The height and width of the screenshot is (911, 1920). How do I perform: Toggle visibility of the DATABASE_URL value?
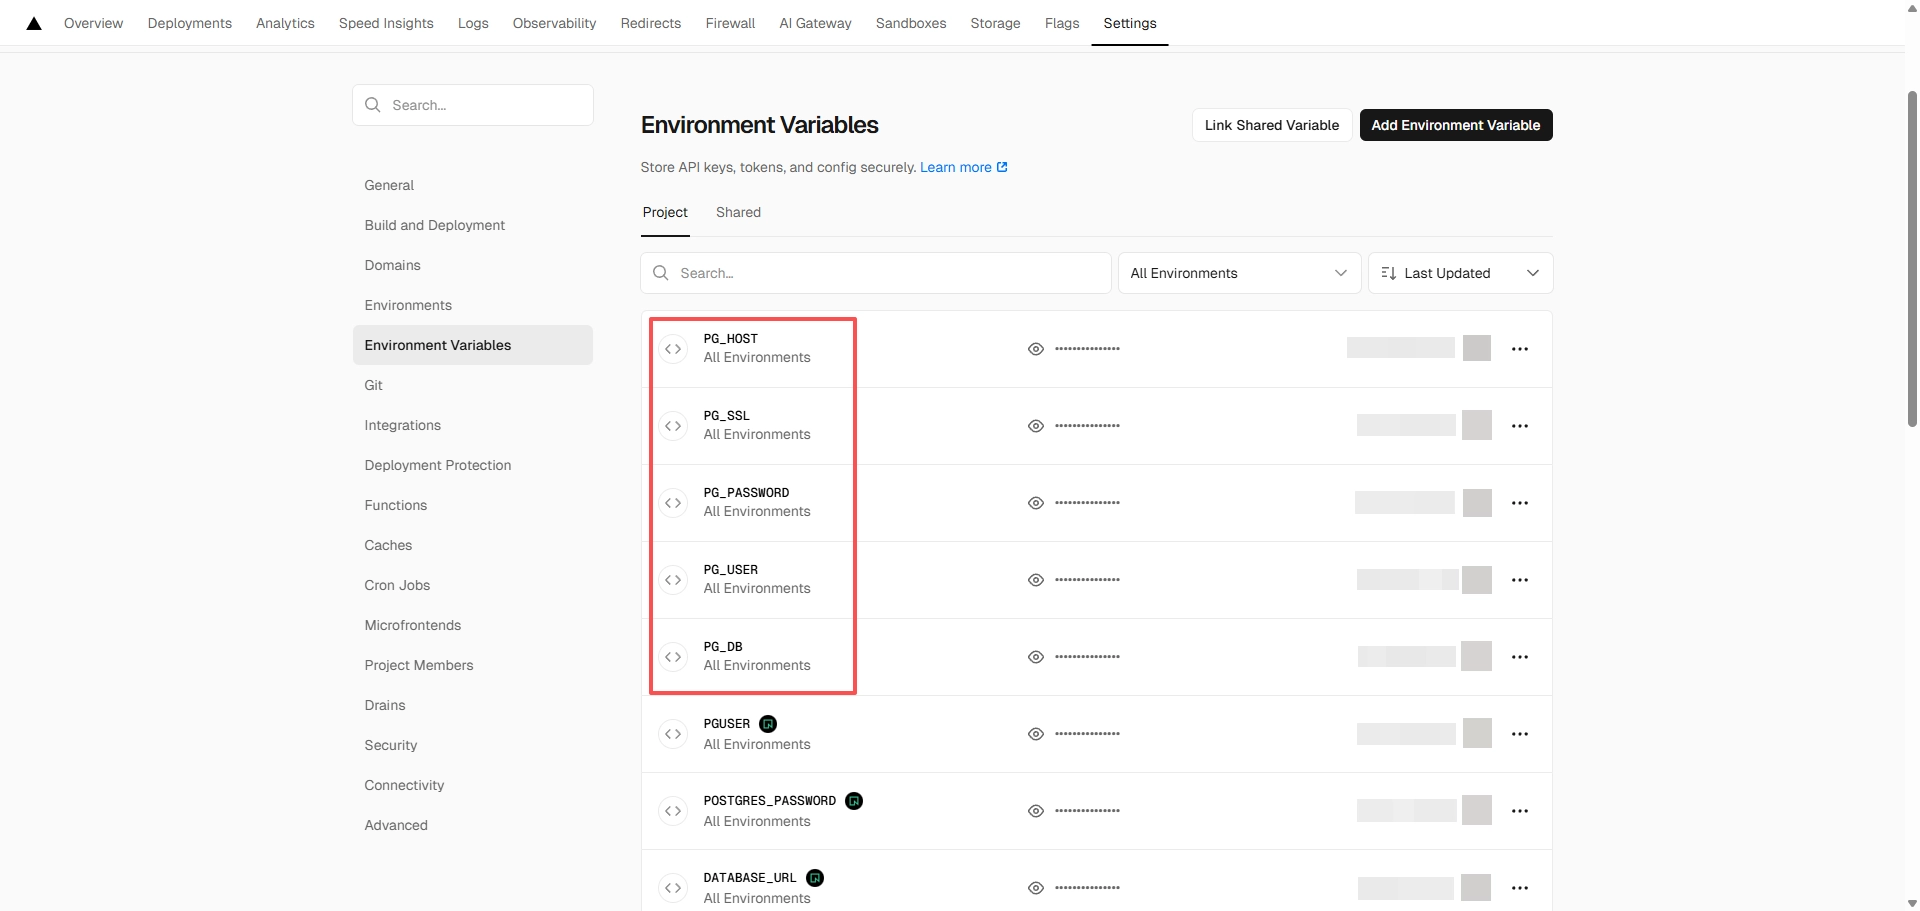pos(1036,888)
